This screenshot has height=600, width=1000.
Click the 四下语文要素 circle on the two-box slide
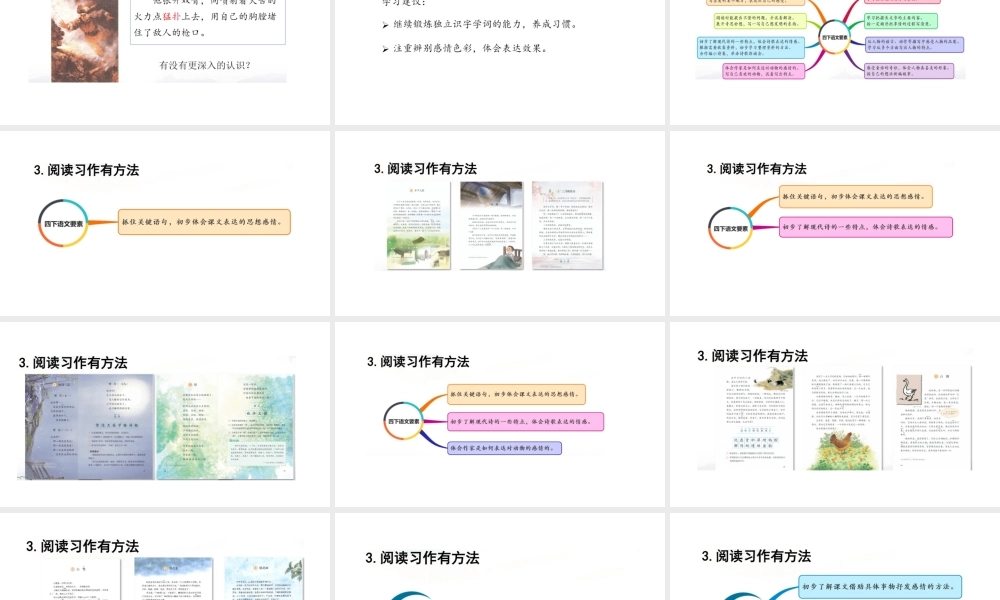[730, 228]
